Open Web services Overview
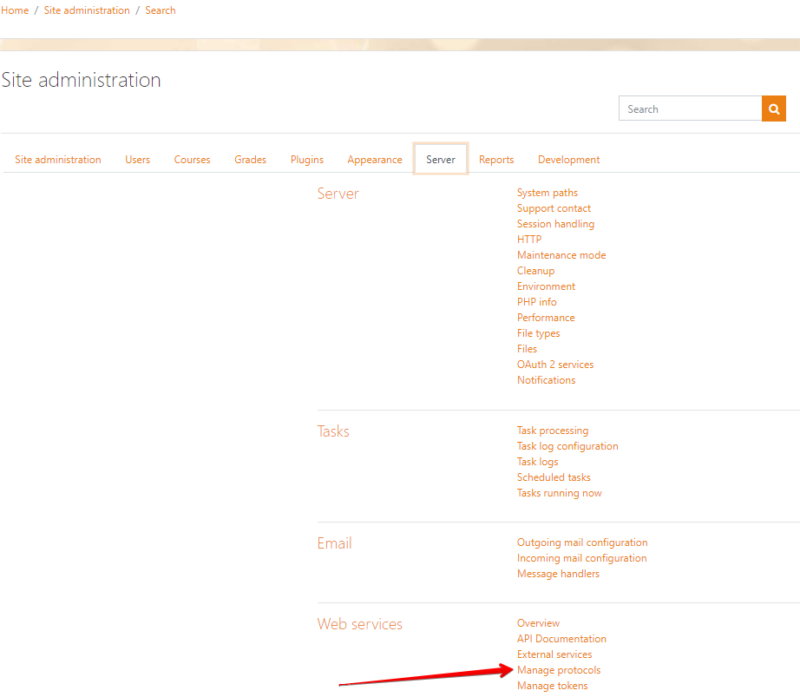Viewport: 800px width, 697px height. [538, 623]
